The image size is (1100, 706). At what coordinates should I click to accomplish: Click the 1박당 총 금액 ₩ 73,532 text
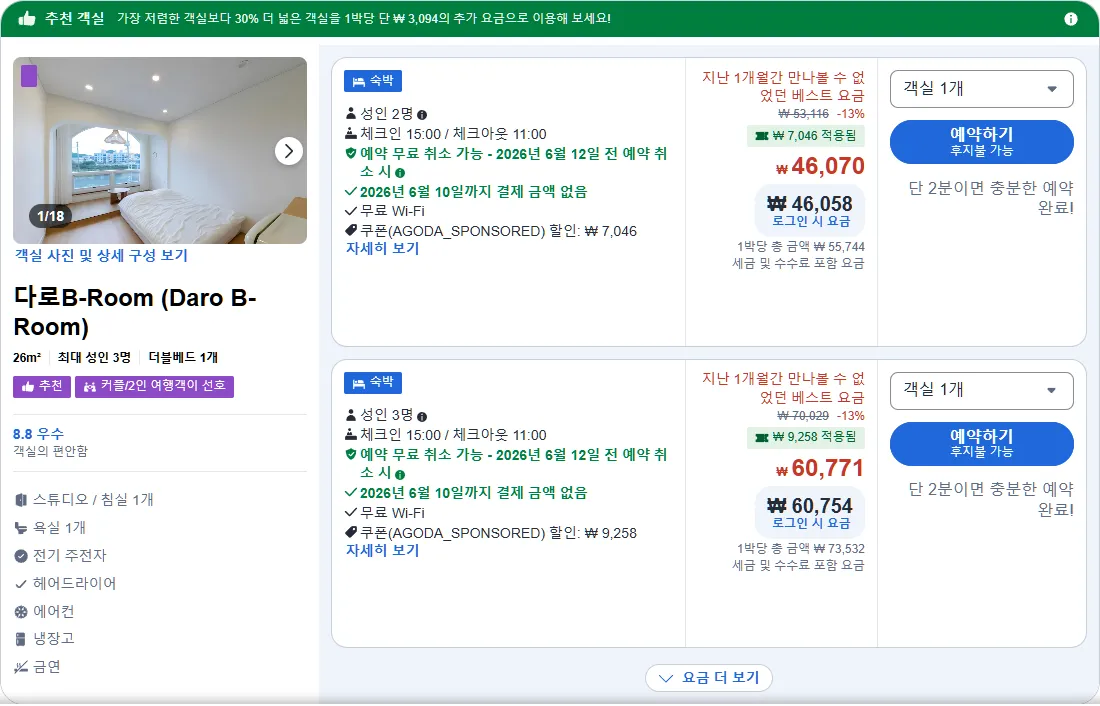point(800,549)
